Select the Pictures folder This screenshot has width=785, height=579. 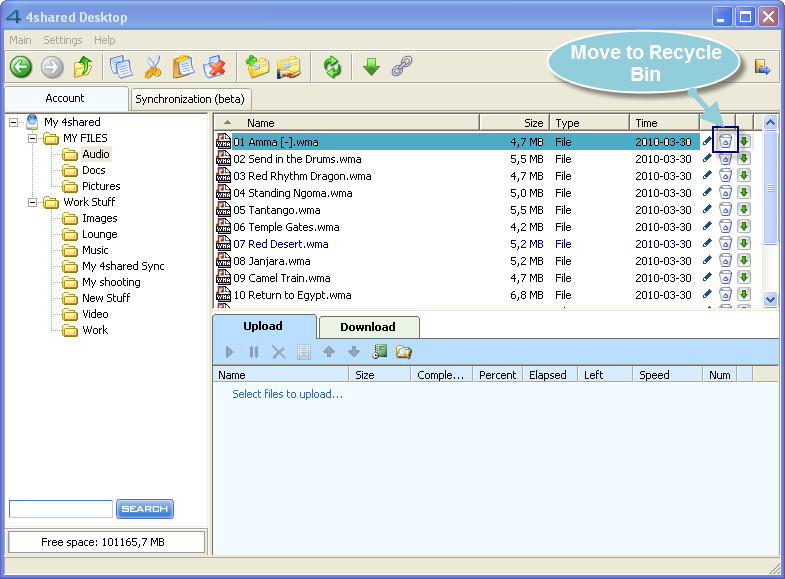click(101, 186)
